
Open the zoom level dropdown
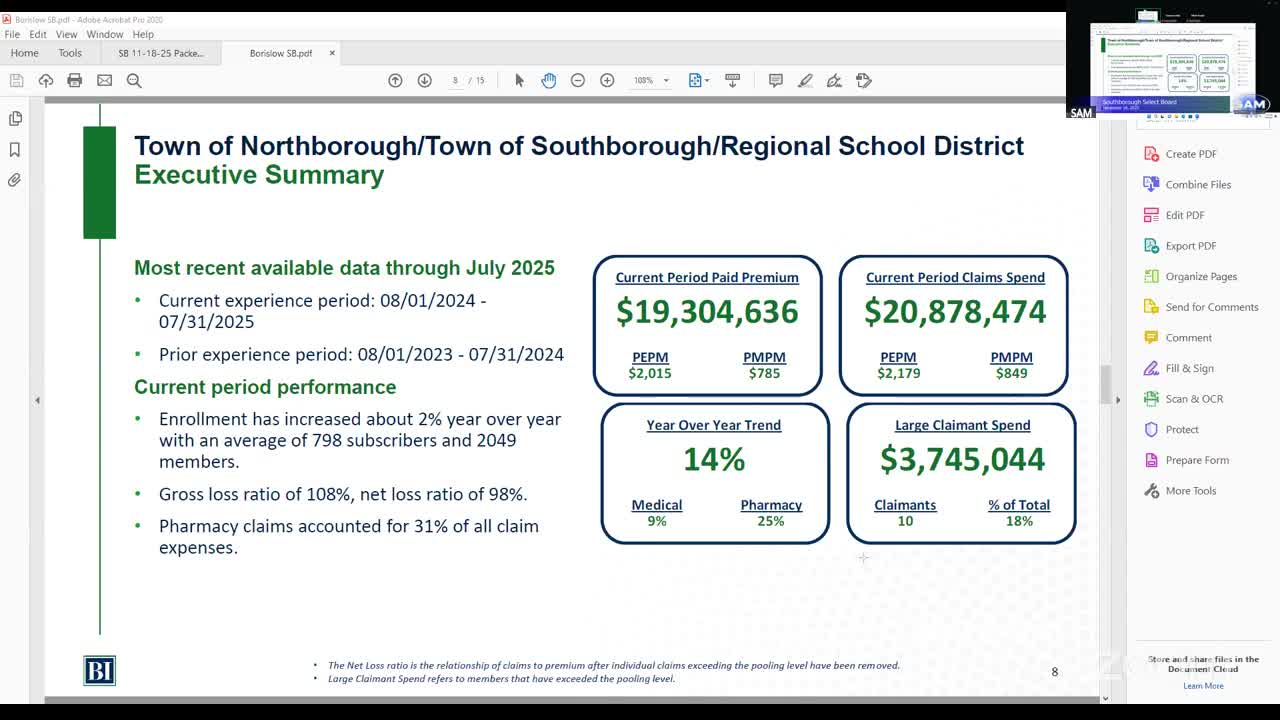pyautogui.click(x=666, y=80)
